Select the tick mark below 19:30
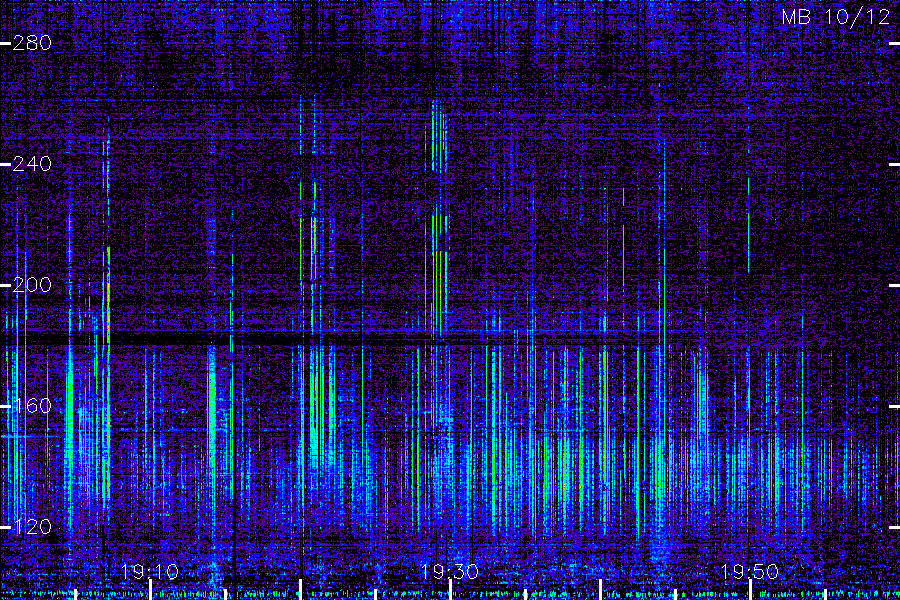The image size is (900, 600). click(x=450, y=590)
